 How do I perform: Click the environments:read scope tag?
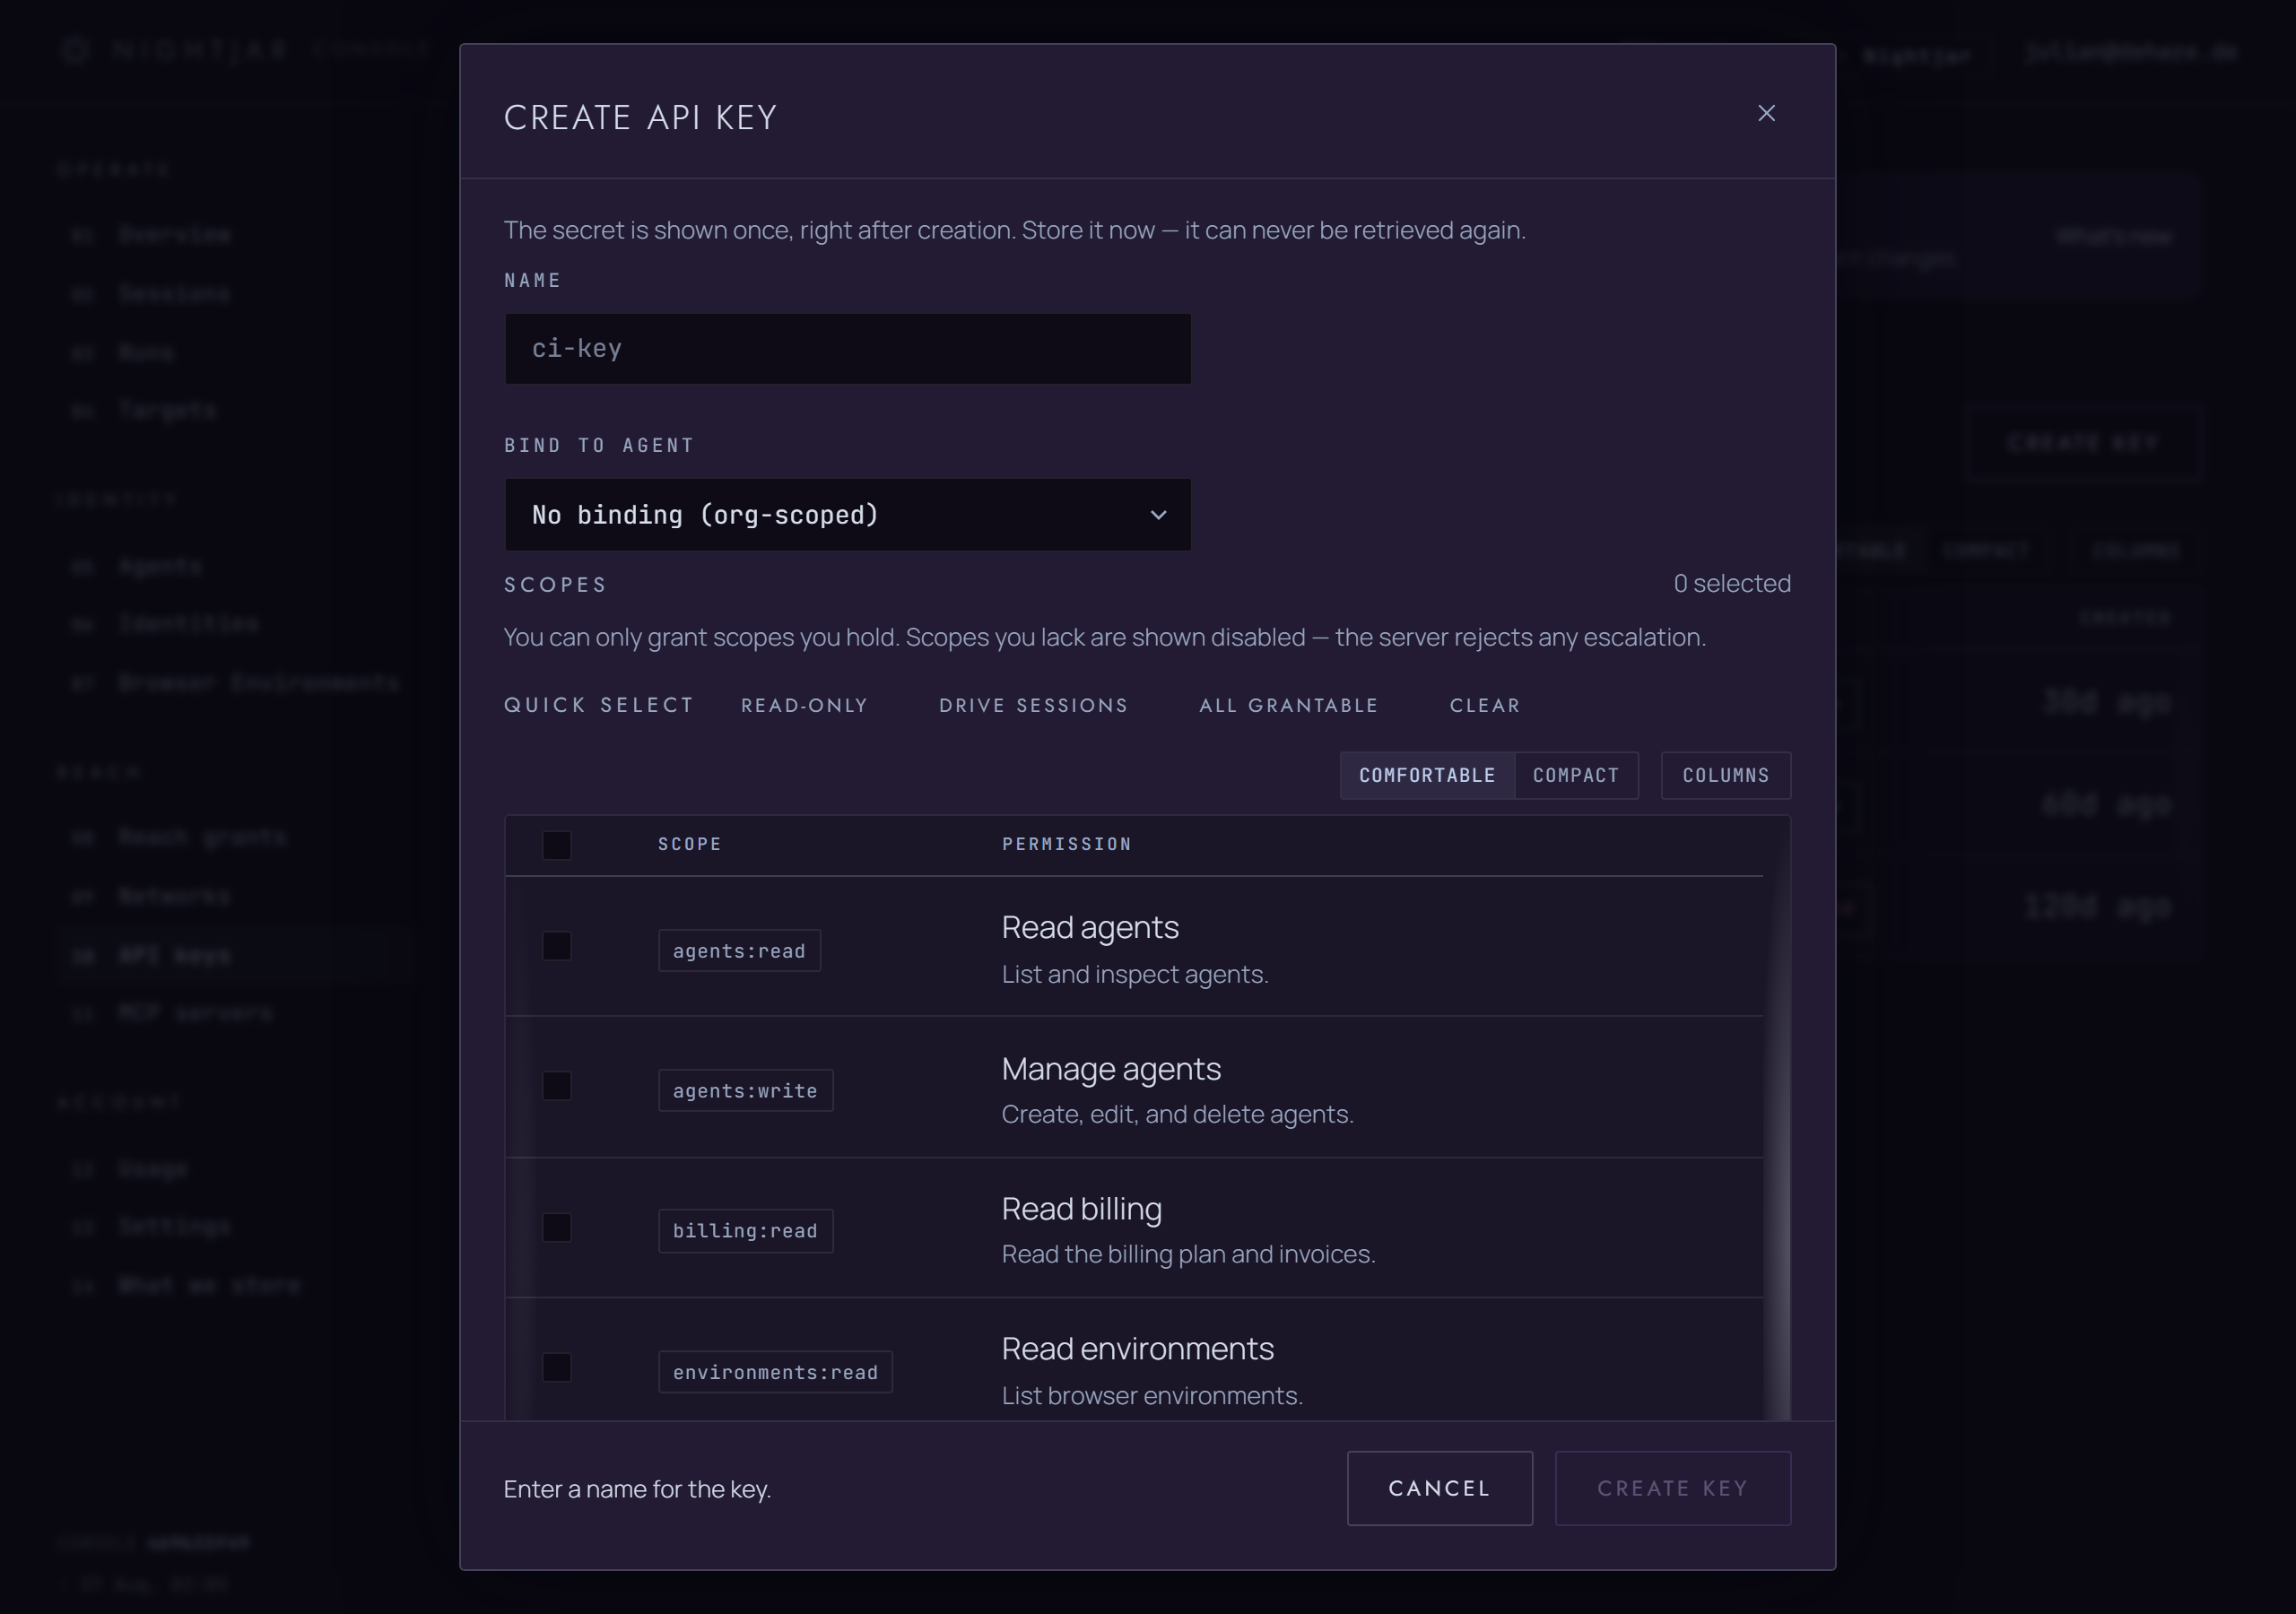point(775,1372)
